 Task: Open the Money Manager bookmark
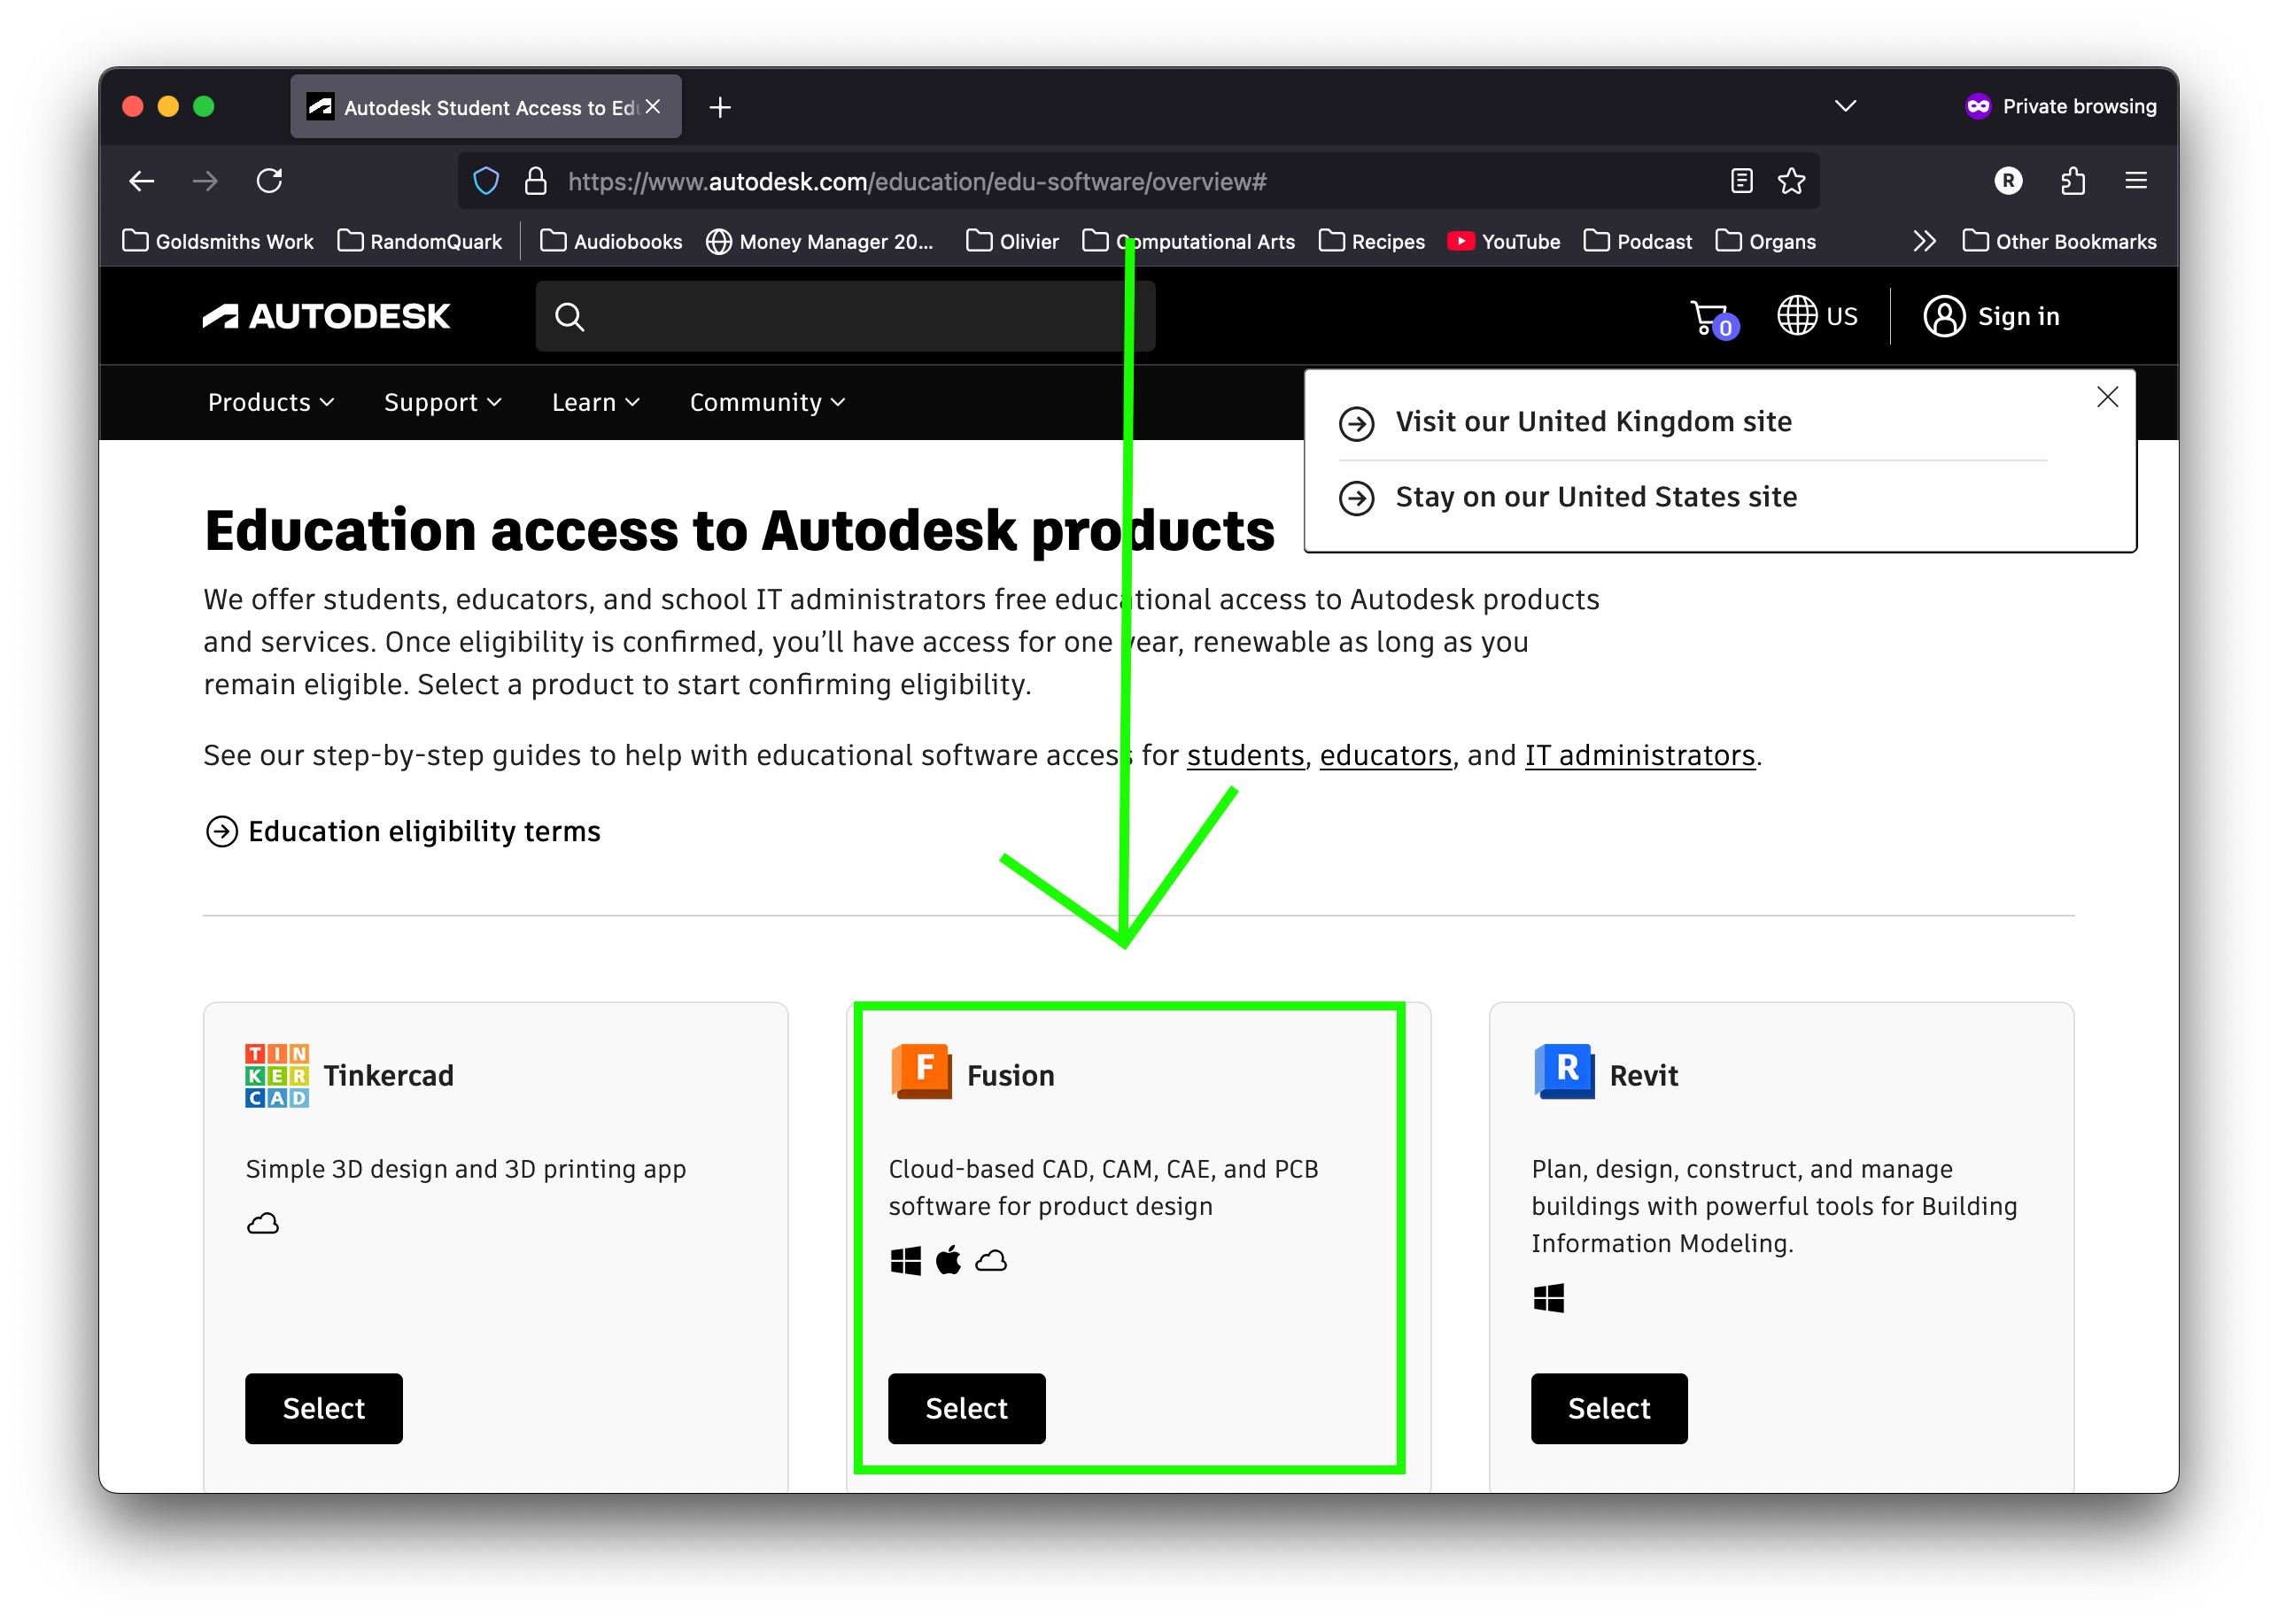tap(820, 241)
